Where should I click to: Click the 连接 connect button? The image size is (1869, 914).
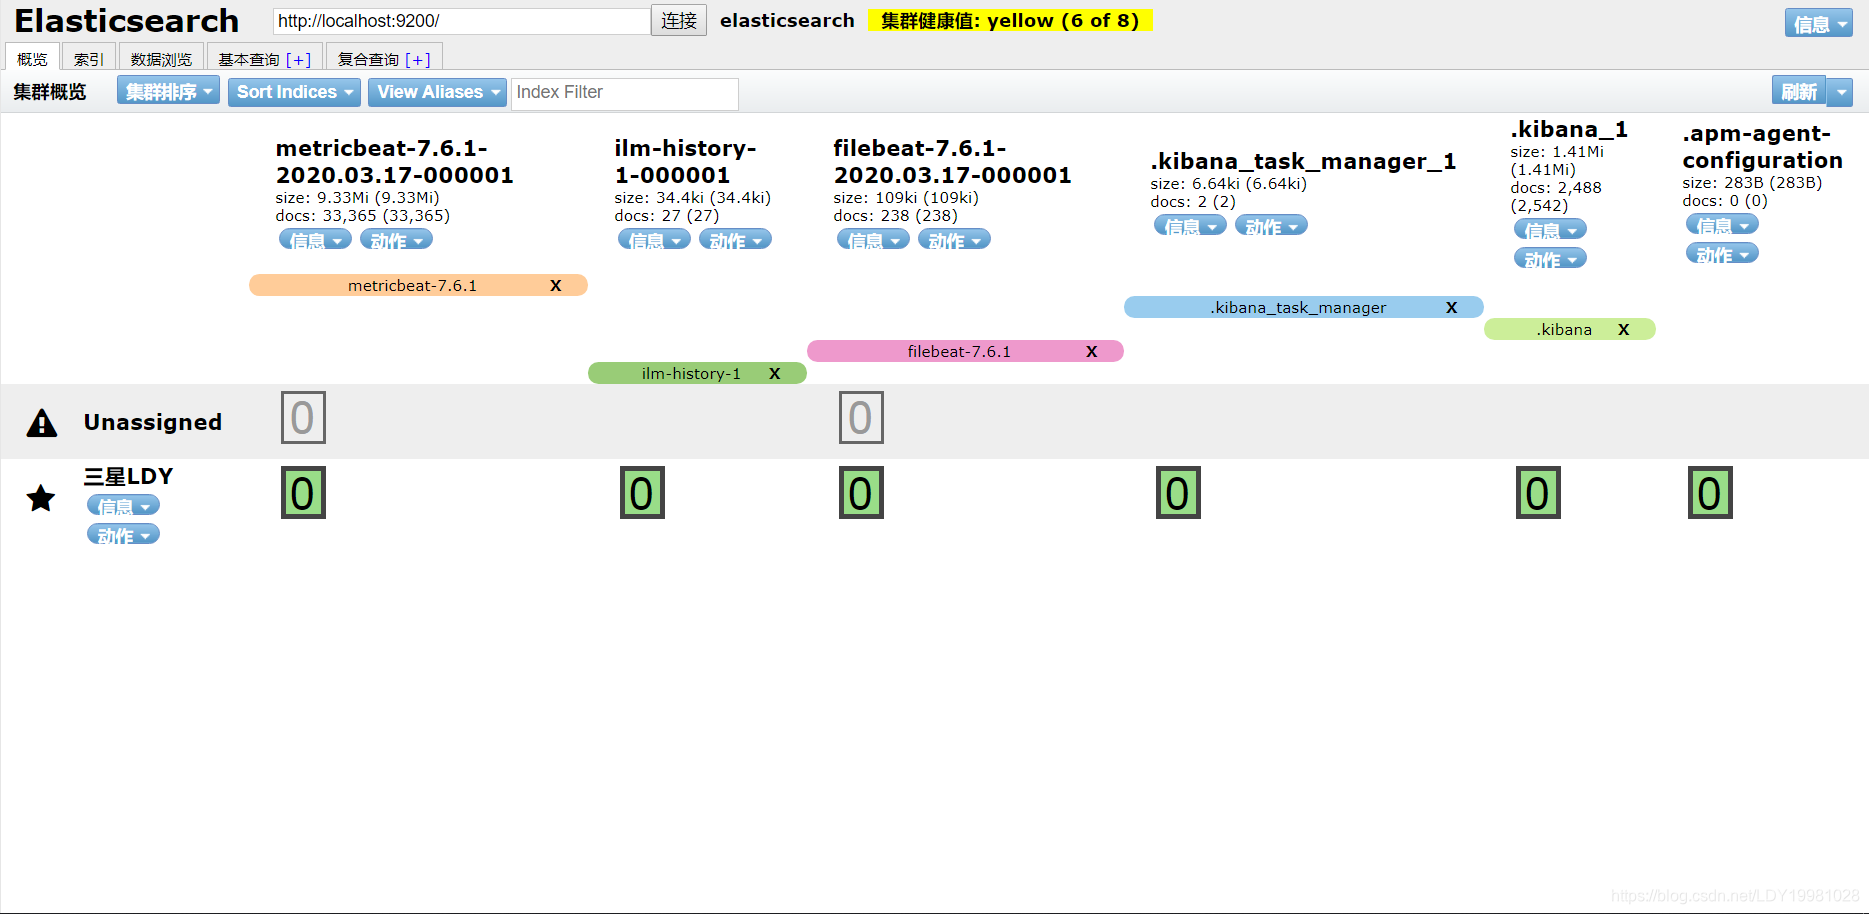point(679,20)
